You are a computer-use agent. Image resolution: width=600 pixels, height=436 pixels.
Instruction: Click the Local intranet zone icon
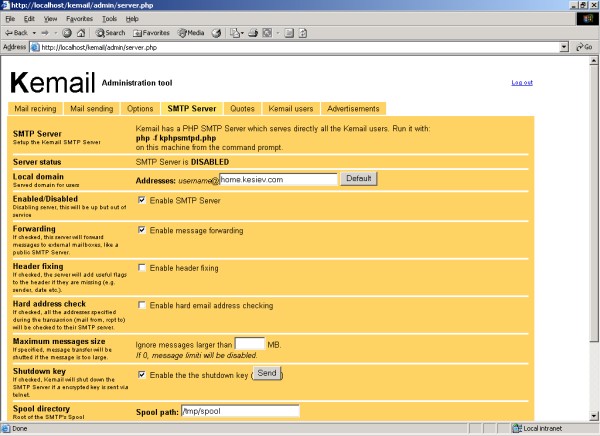517,428
